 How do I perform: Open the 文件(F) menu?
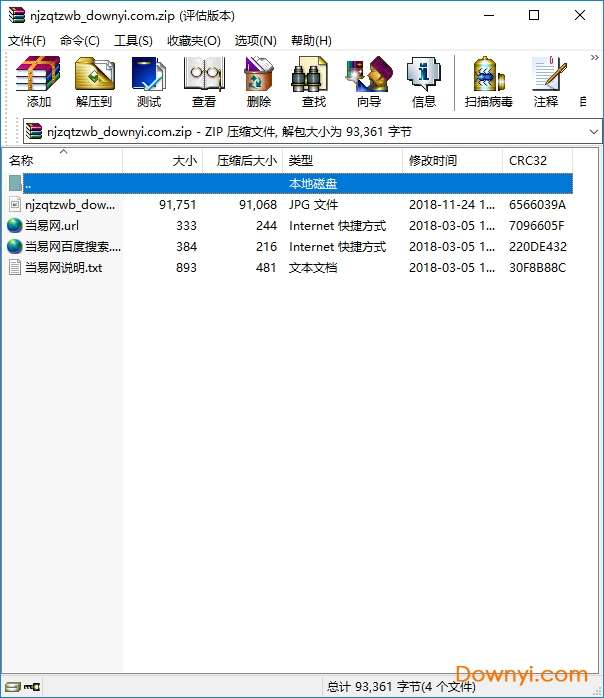(27, 41)
